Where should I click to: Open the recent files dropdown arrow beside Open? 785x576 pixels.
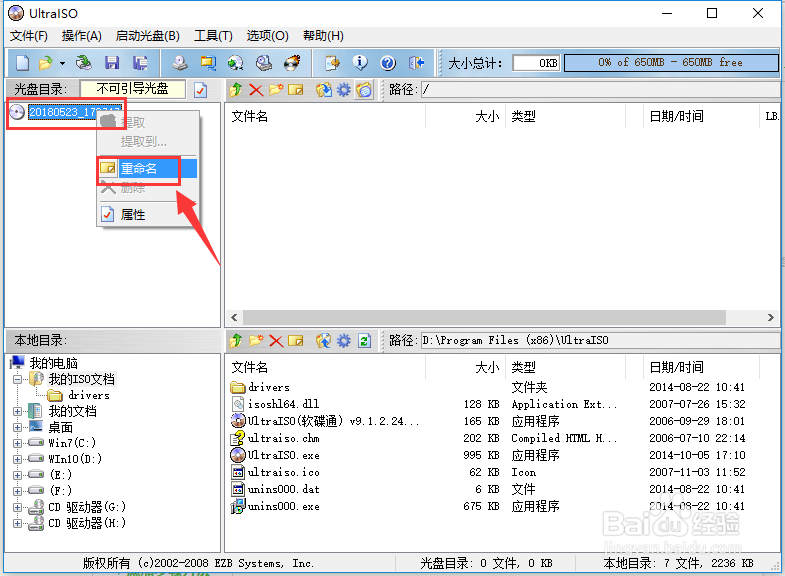click(62, 63)
